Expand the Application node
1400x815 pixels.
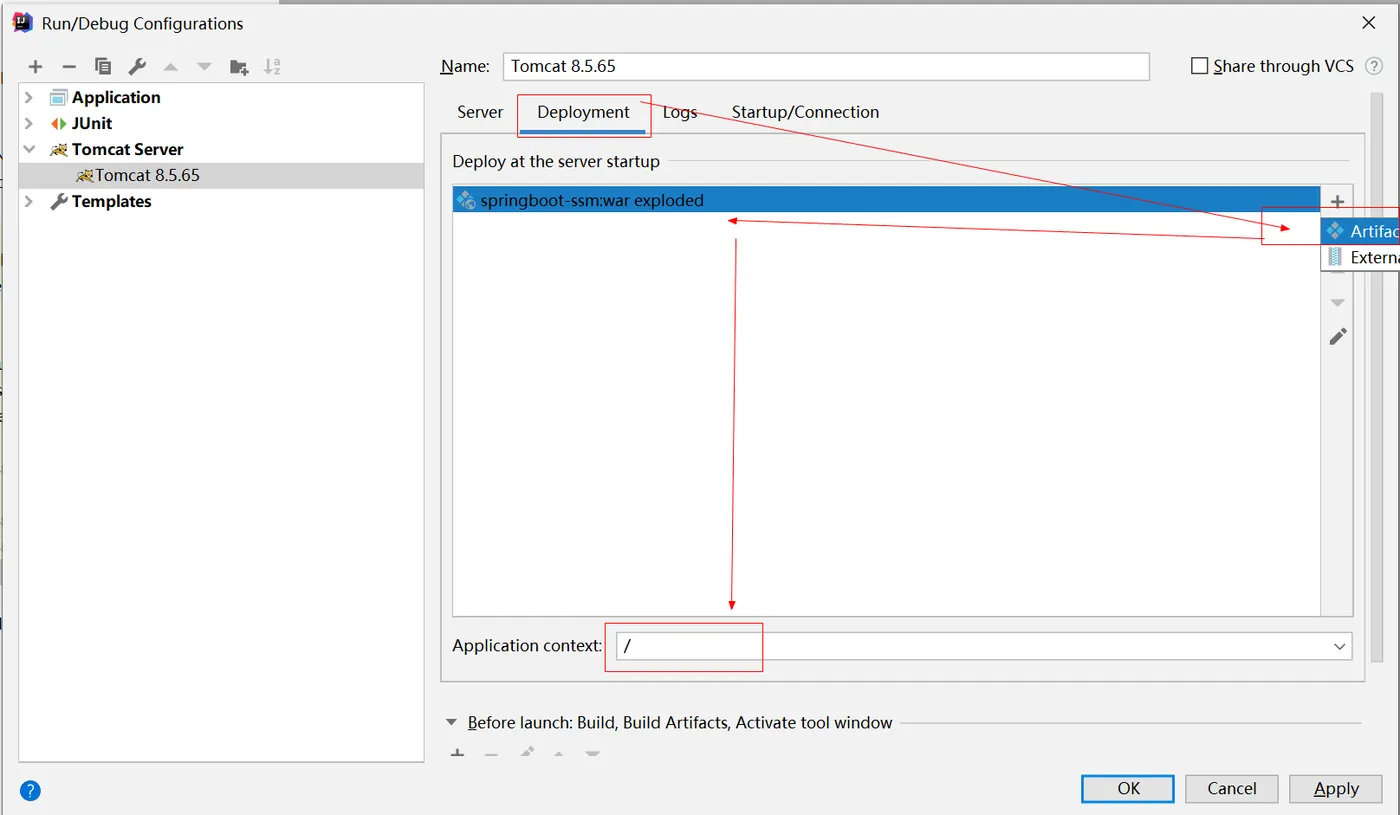click(x=29, y=97)
